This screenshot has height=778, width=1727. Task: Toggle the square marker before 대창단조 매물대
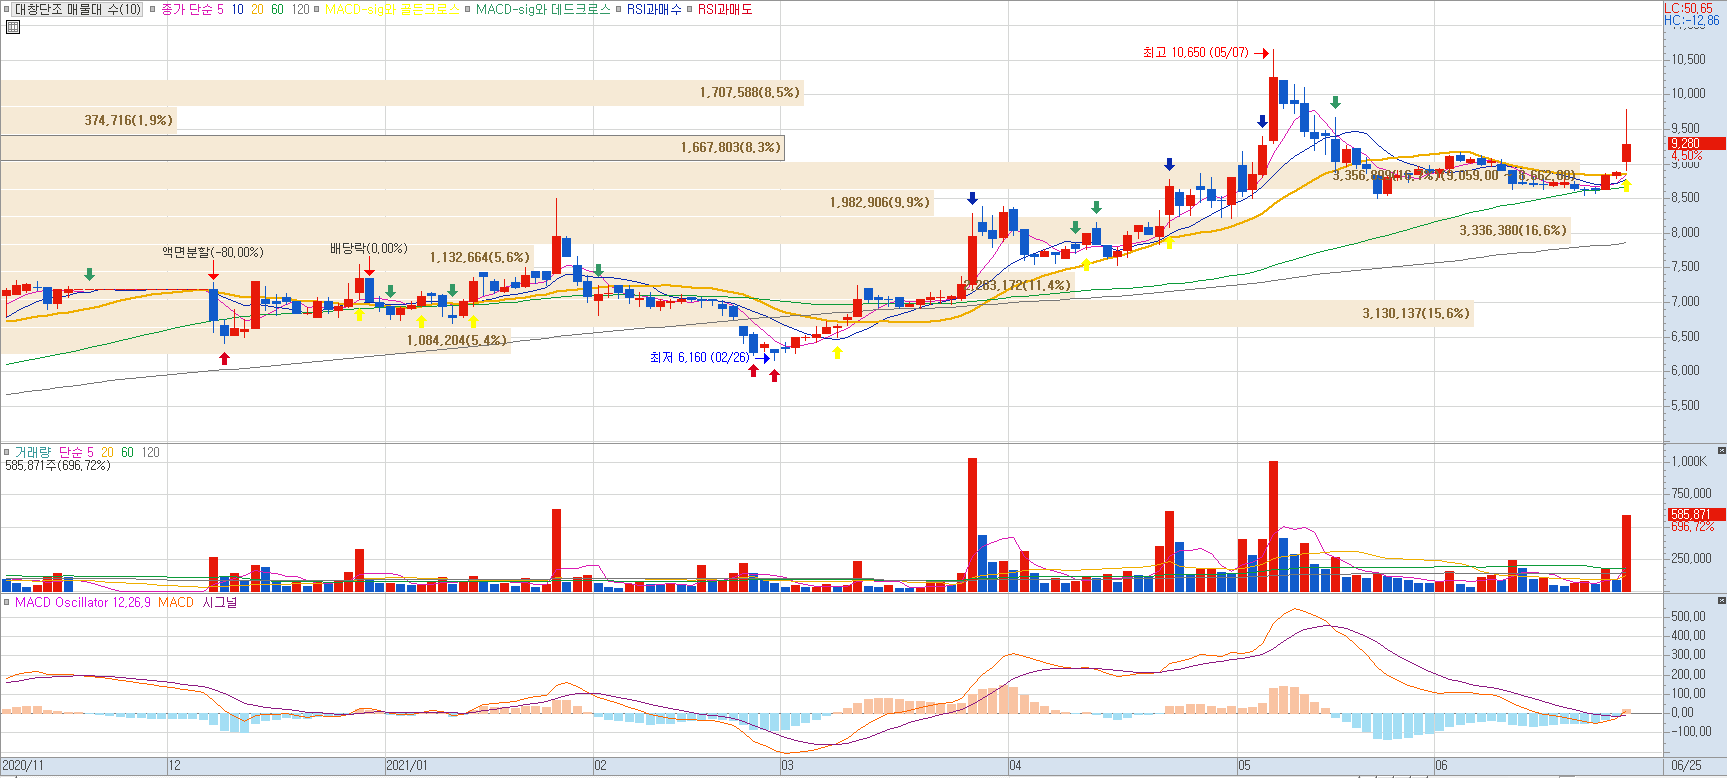pyautogui.click(x=7, y=9)
